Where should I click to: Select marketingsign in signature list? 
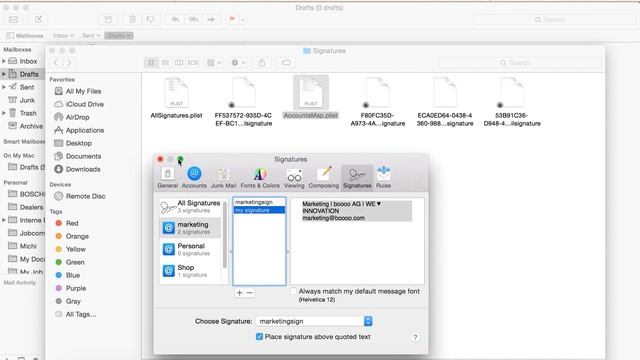[x=259, y=202]
